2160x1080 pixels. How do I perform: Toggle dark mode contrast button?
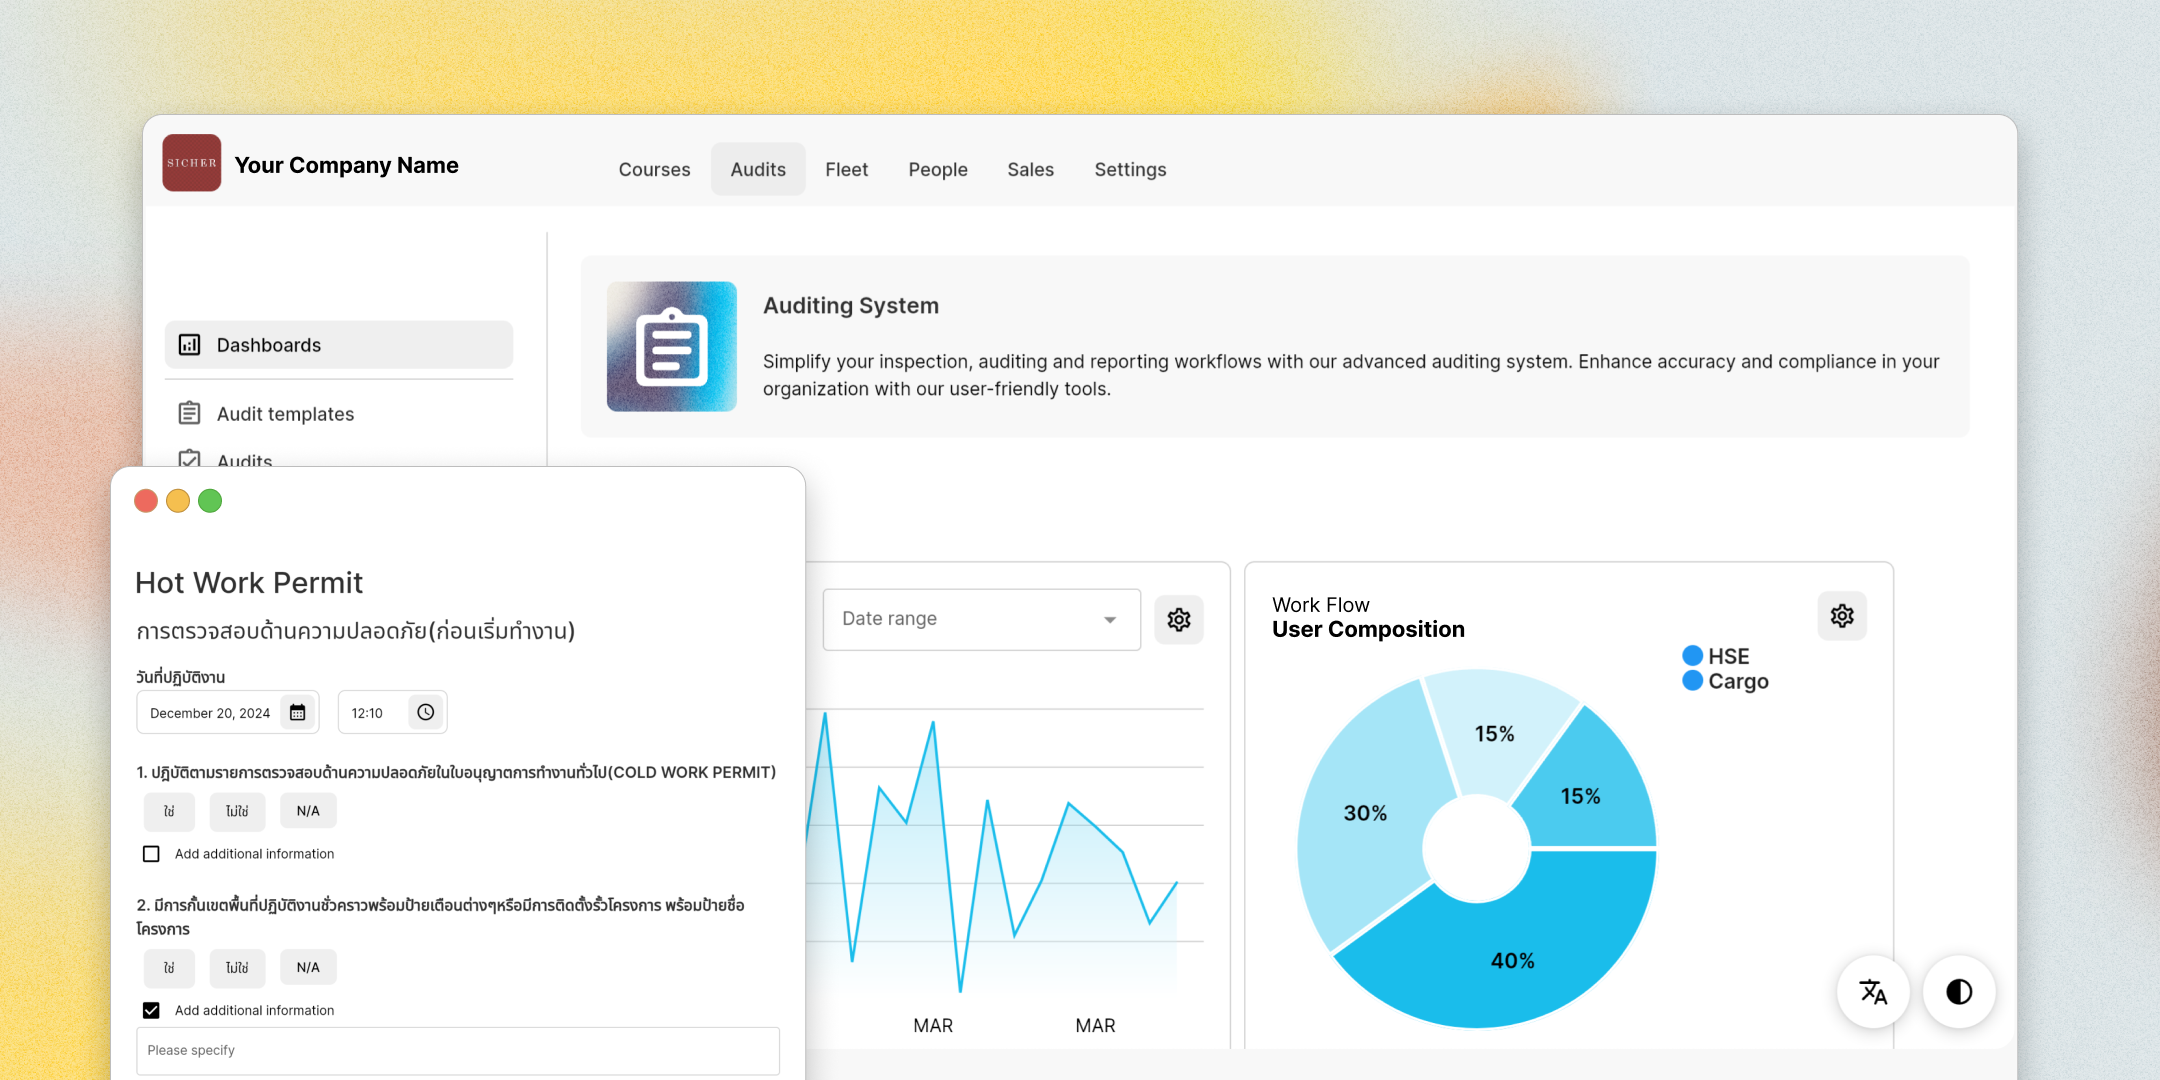tap(1959, 992)
